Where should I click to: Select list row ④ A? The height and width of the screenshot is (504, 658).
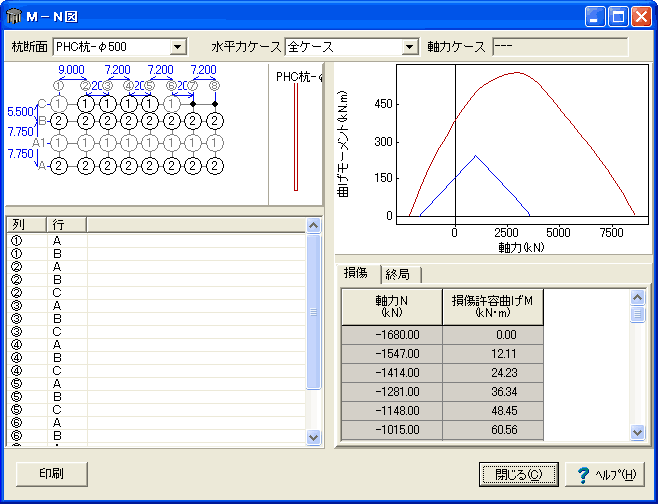(x=156, y=345)
